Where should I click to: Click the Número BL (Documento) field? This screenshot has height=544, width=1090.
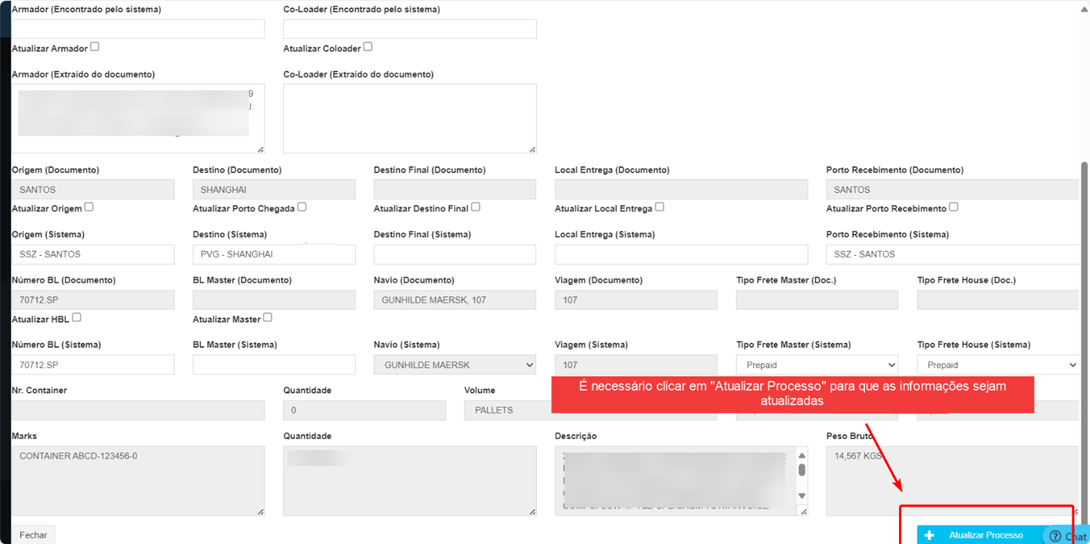tap(93, 300)
